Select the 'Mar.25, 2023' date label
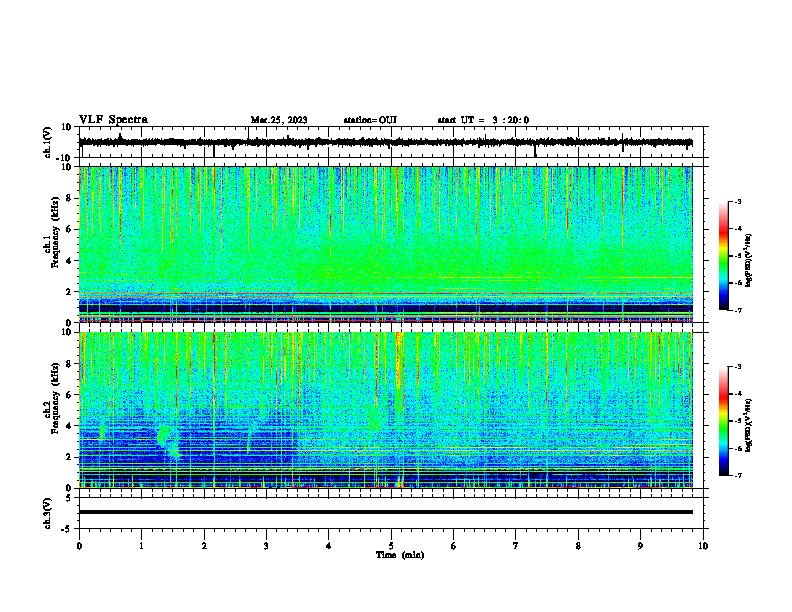792x612 pixels. click(x=279, y=120)
